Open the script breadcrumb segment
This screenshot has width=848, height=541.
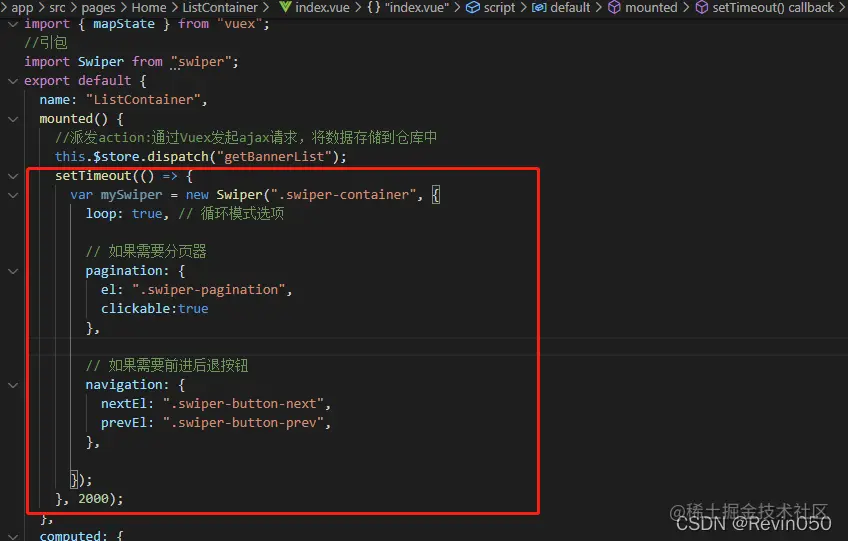499,8
